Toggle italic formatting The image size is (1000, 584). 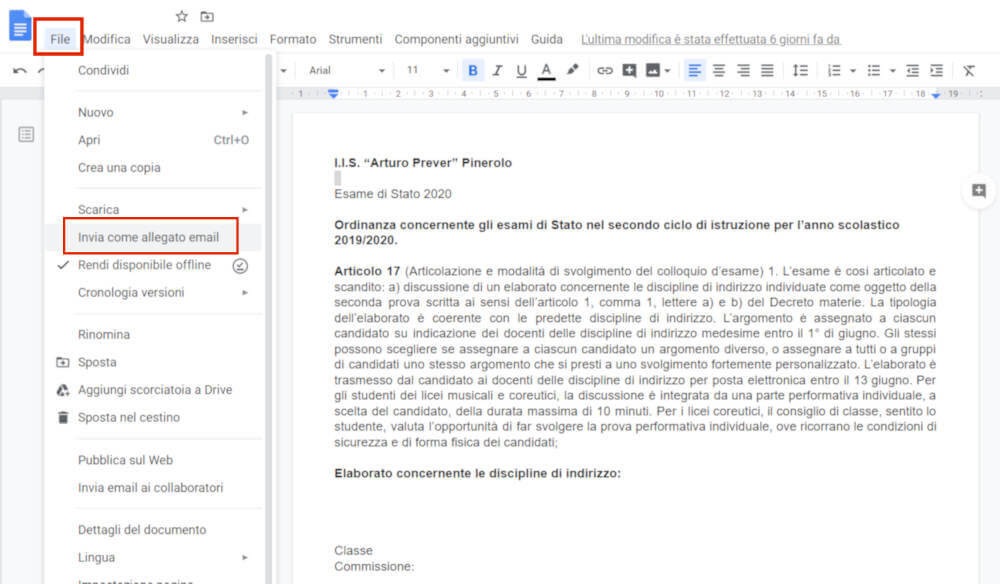[497, 70]
